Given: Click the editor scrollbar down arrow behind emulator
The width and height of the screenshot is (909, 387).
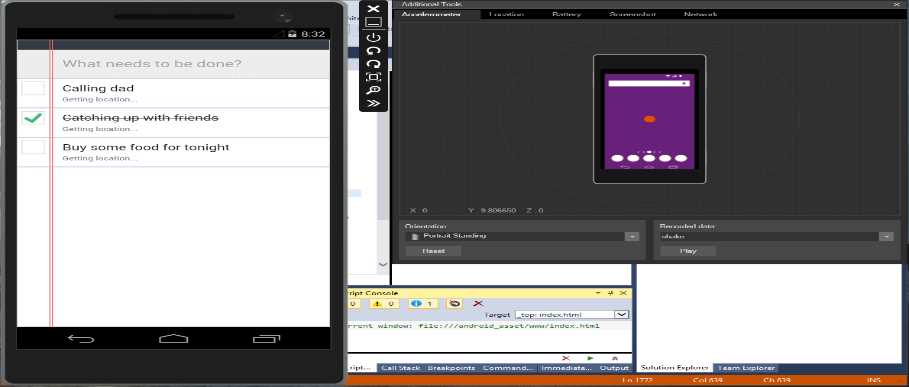Looking at the screenshot, I should tap(383, 264).
